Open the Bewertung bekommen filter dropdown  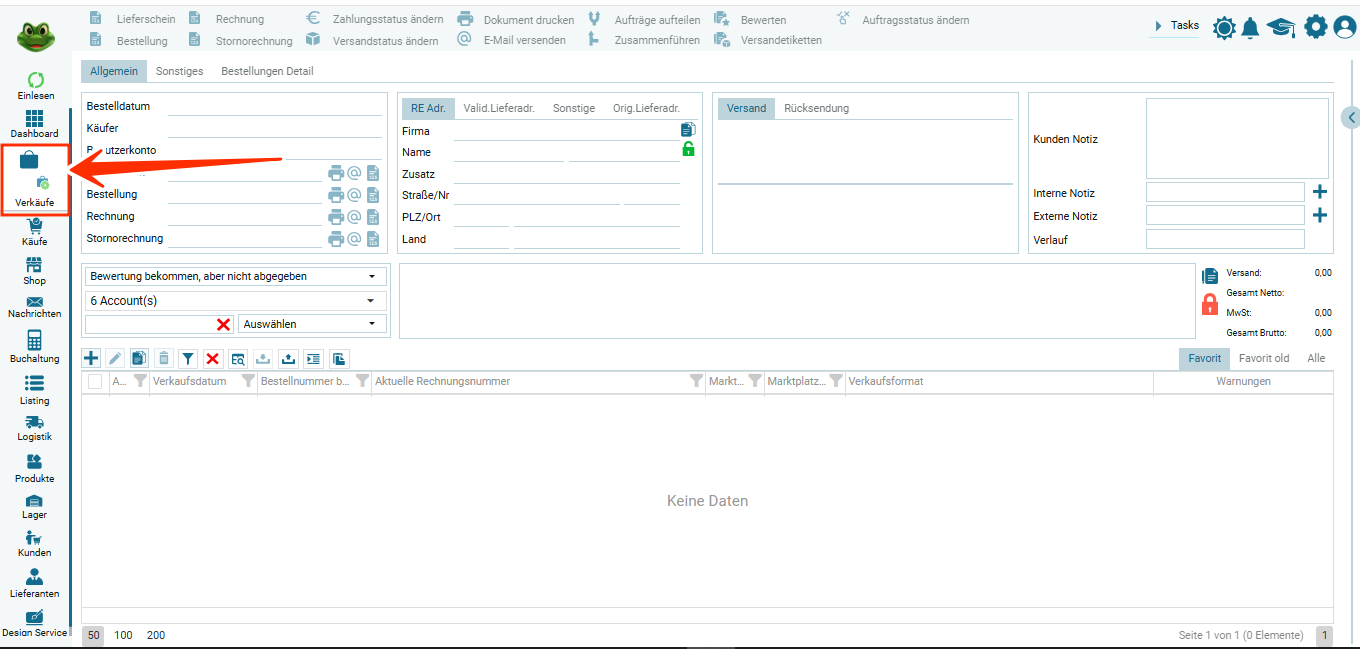(x=237, y=276)
